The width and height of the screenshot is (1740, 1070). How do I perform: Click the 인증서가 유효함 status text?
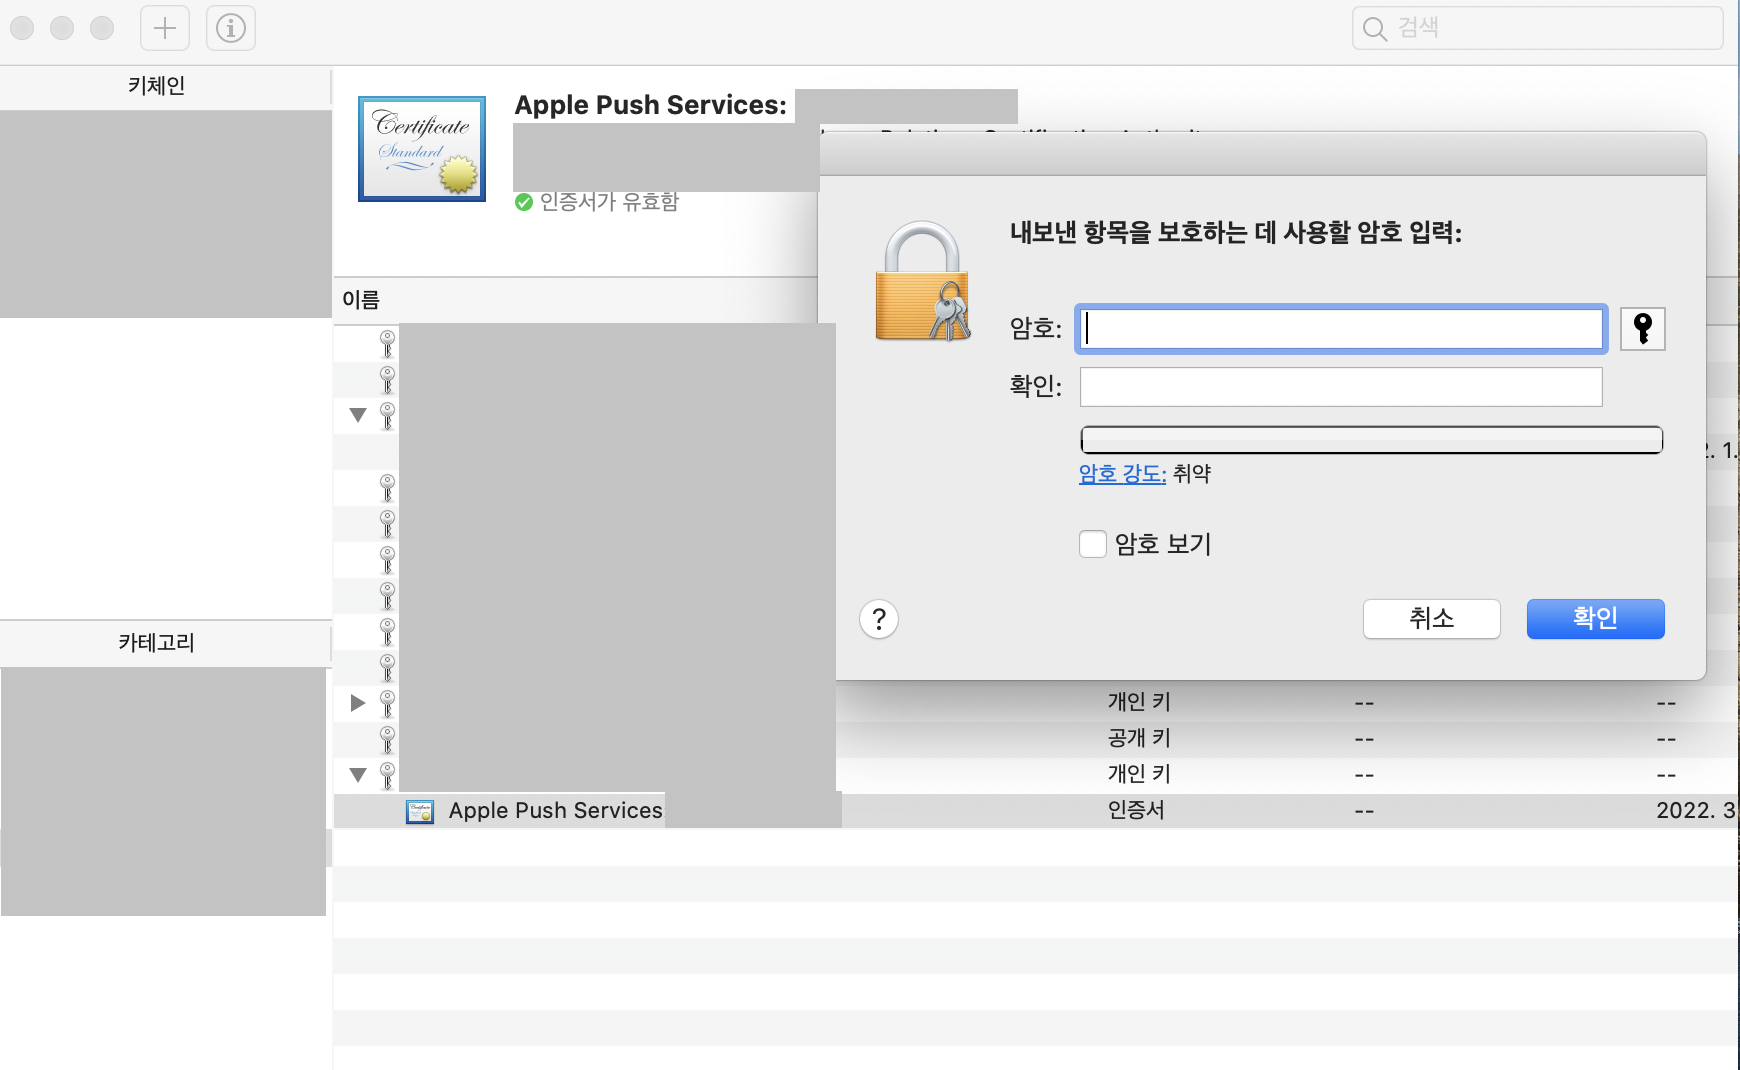point(609,202)
